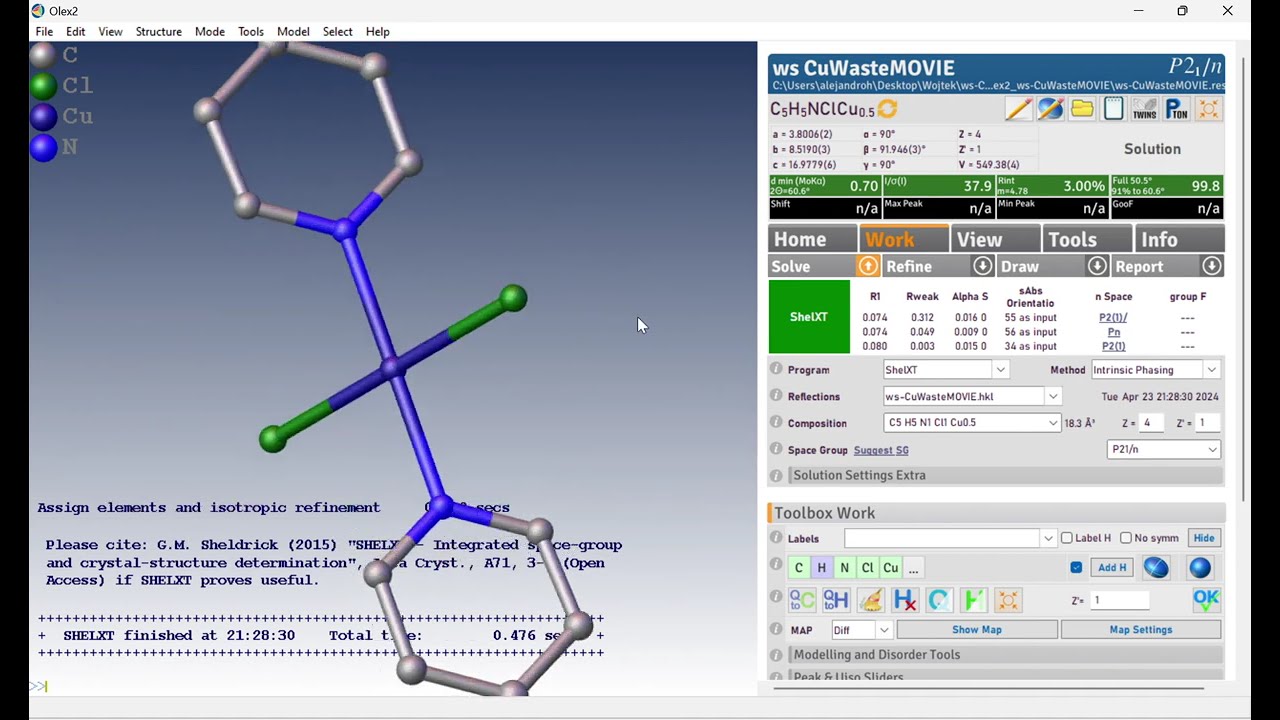This screenshot has width=1280, height=720.
Task: Expand Modelling and Disorder Tools section
Action: coord(1005,655)
